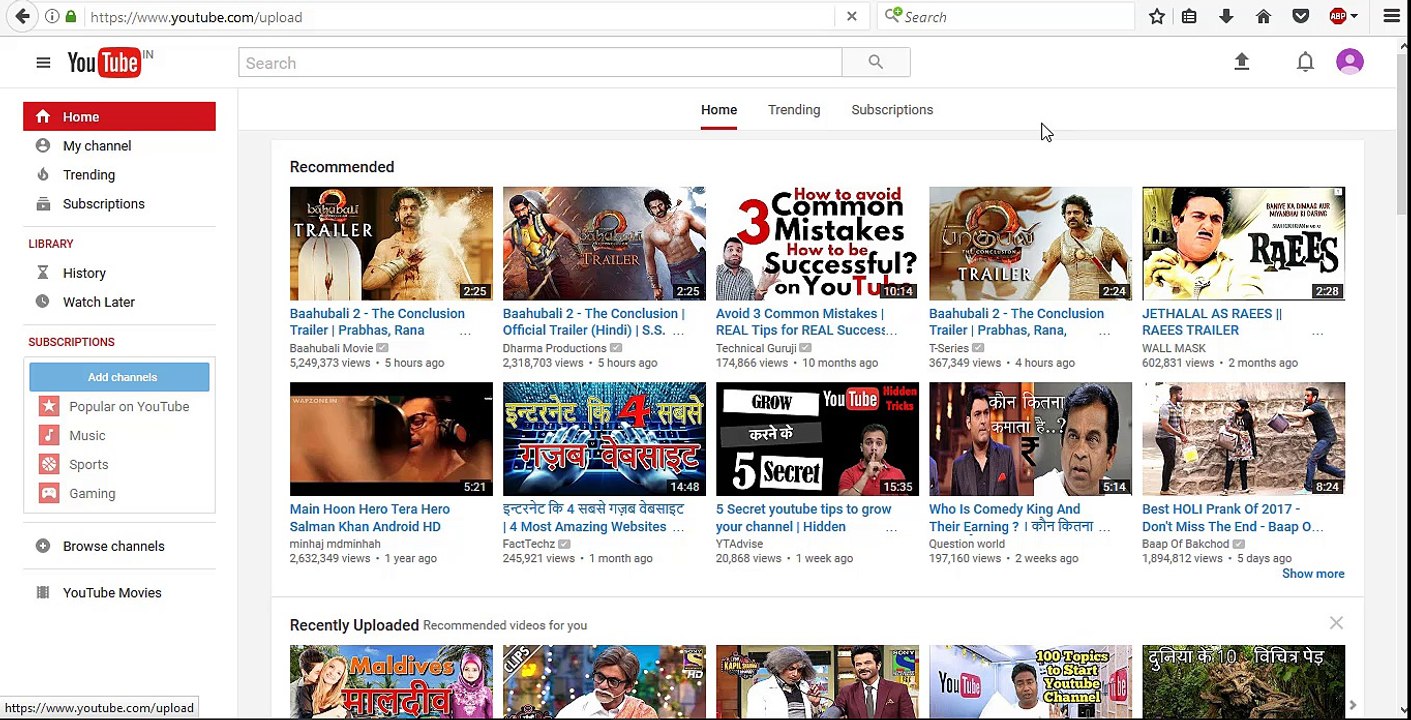Click the Show more link

click(x=1313, y=574)
